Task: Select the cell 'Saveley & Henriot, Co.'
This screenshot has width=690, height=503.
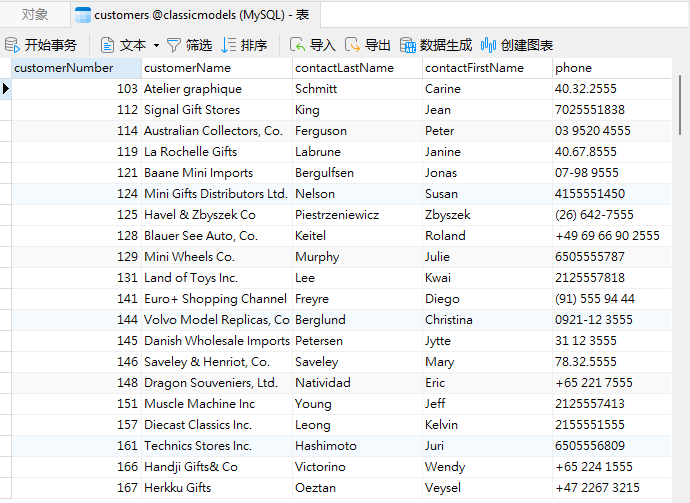Action: 217,362
